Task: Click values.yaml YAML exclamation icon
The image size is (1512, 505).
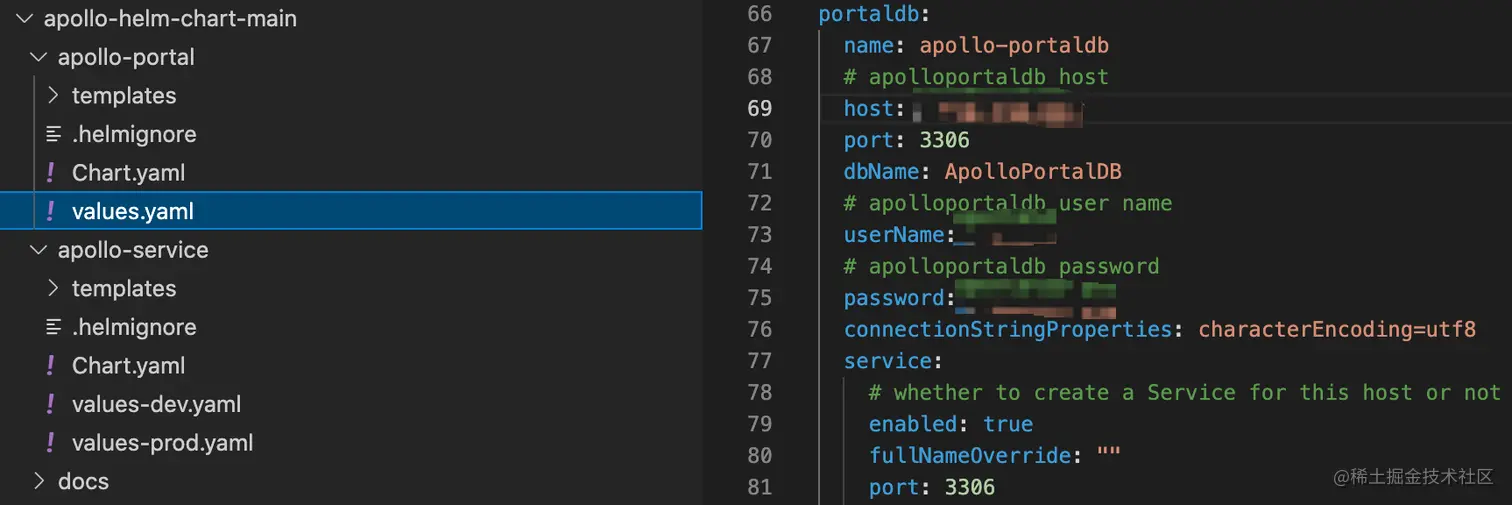Action: pyautogui.click(x=51, y=212)
